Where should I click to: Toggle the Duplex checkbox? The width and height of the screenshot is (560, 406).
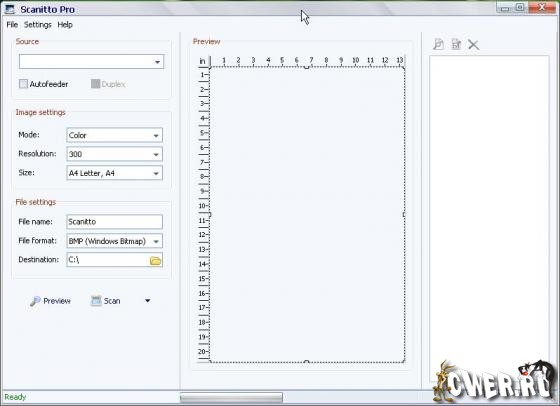[x=95, y=84]
